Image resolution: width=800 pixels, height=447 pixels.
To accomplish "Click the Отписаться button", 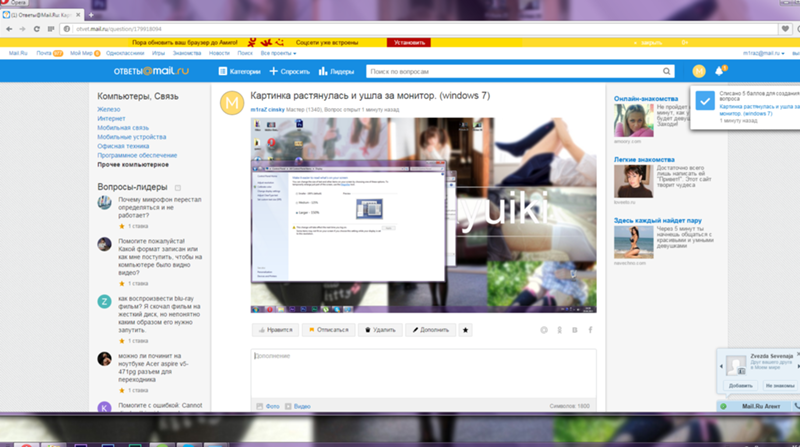I will coord(329,330).
